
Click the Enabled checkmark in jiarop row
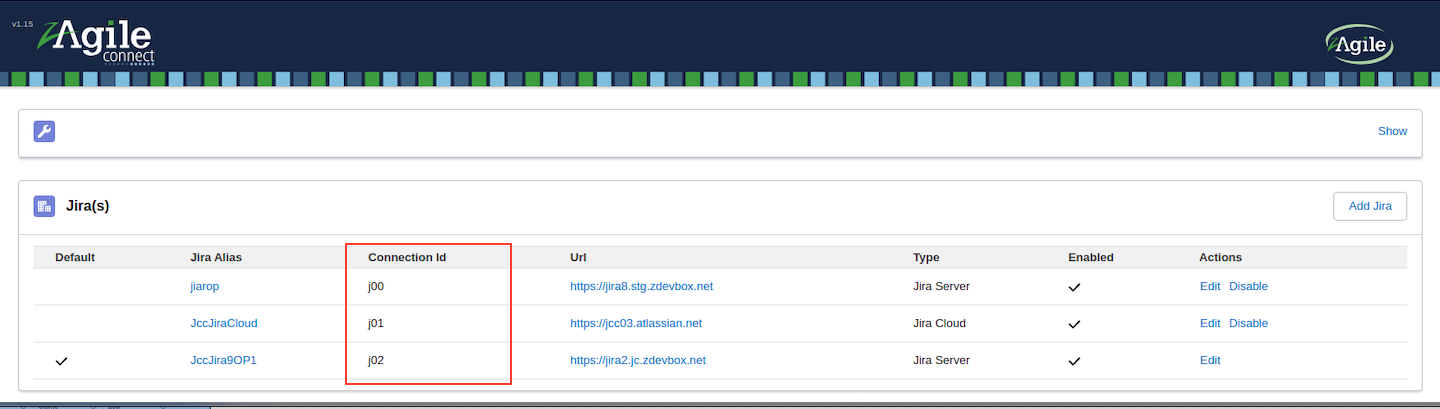(x=1074, y=287)
